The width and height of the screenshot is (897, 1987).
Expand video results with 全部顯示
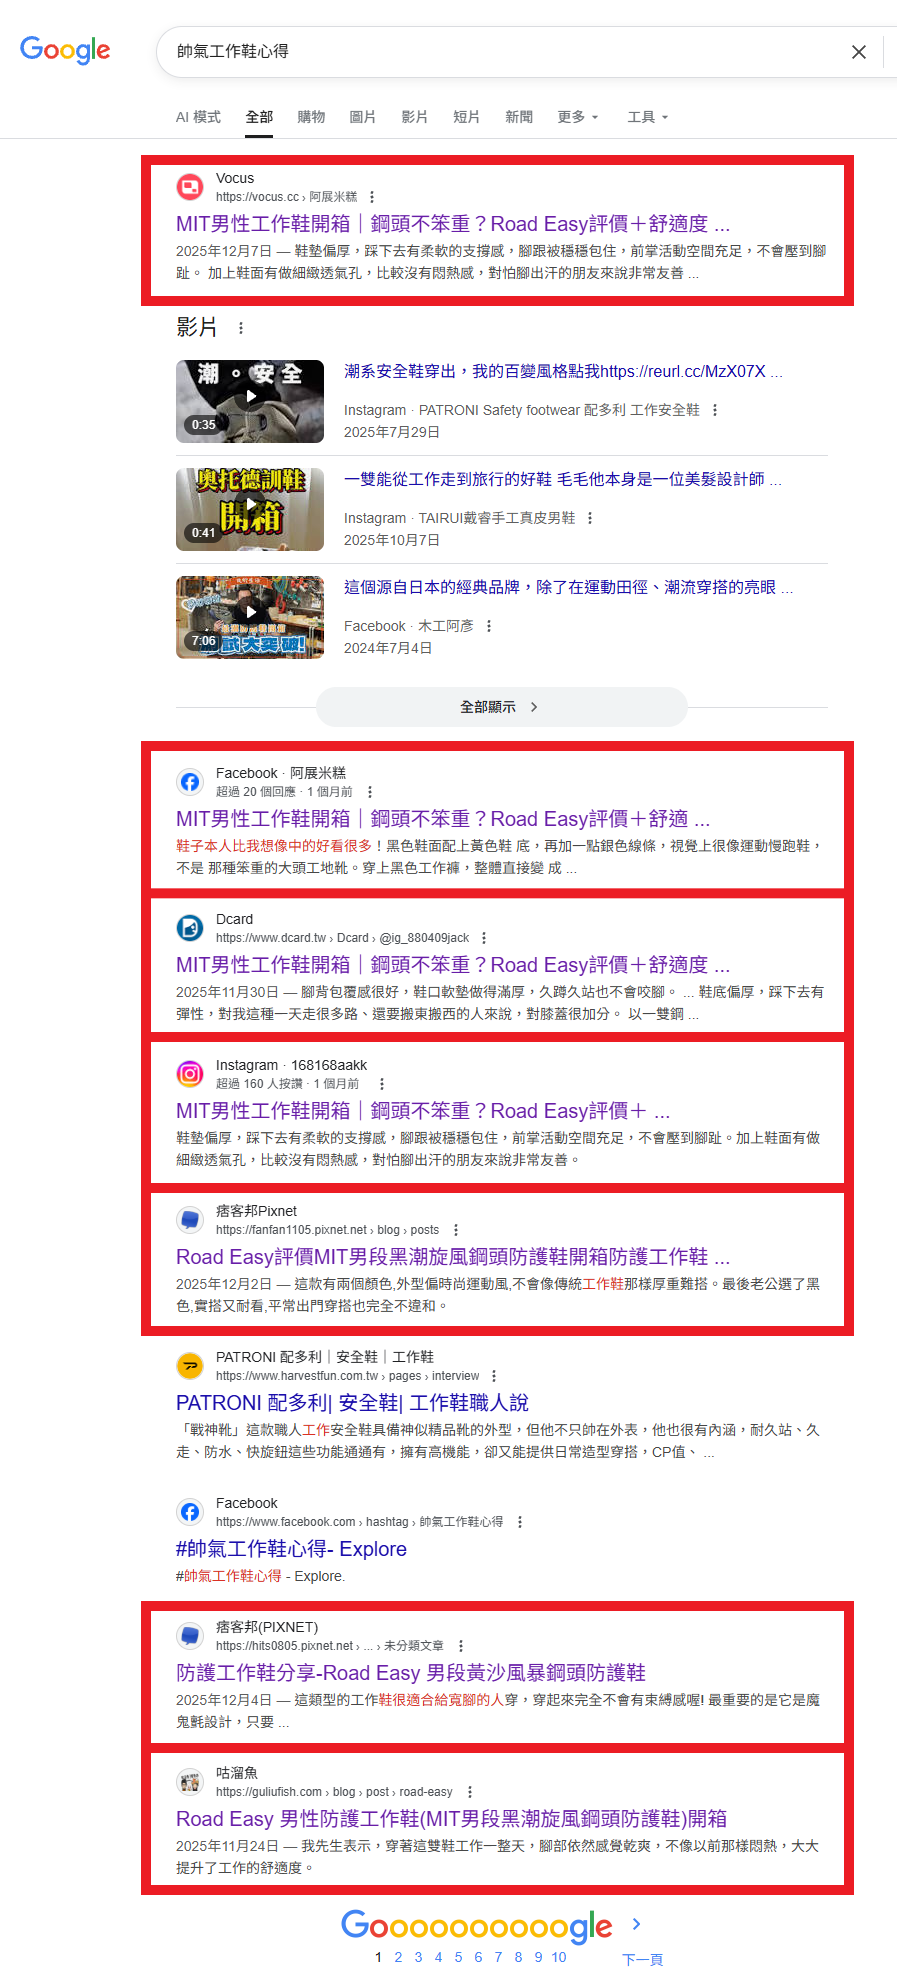(502, 707)
